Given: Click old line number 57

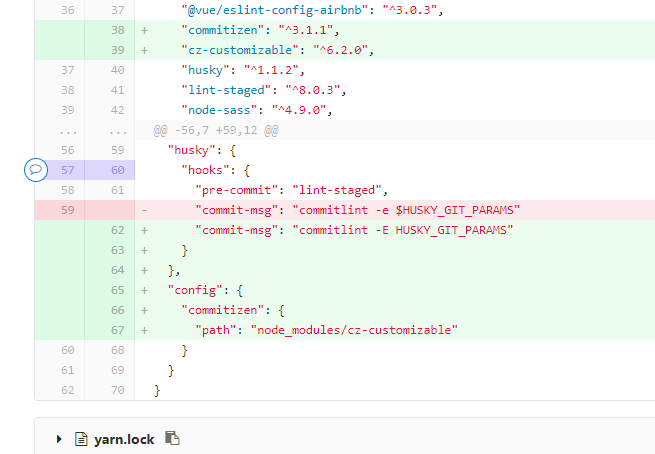Looking at the screenshot, I should [68, 170].
